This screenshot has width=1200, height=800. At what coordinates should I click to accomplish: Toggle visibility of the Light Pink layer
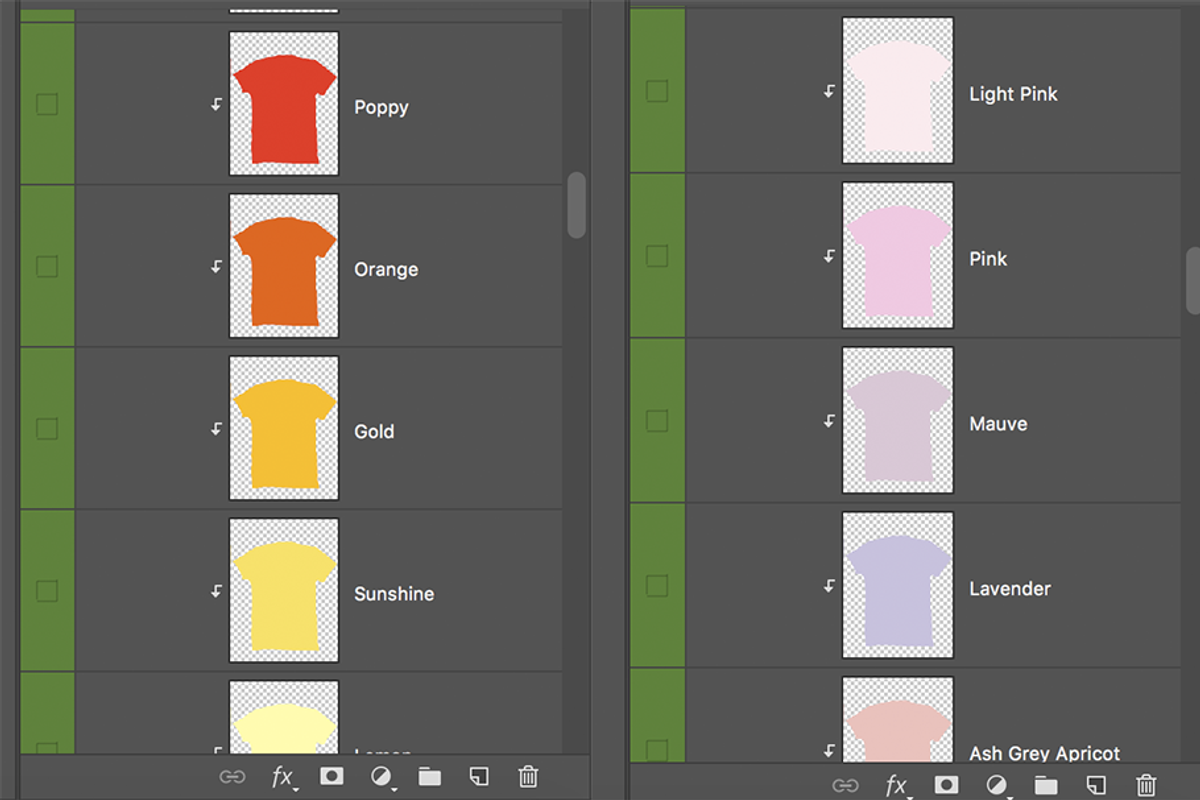pos(657,91)
